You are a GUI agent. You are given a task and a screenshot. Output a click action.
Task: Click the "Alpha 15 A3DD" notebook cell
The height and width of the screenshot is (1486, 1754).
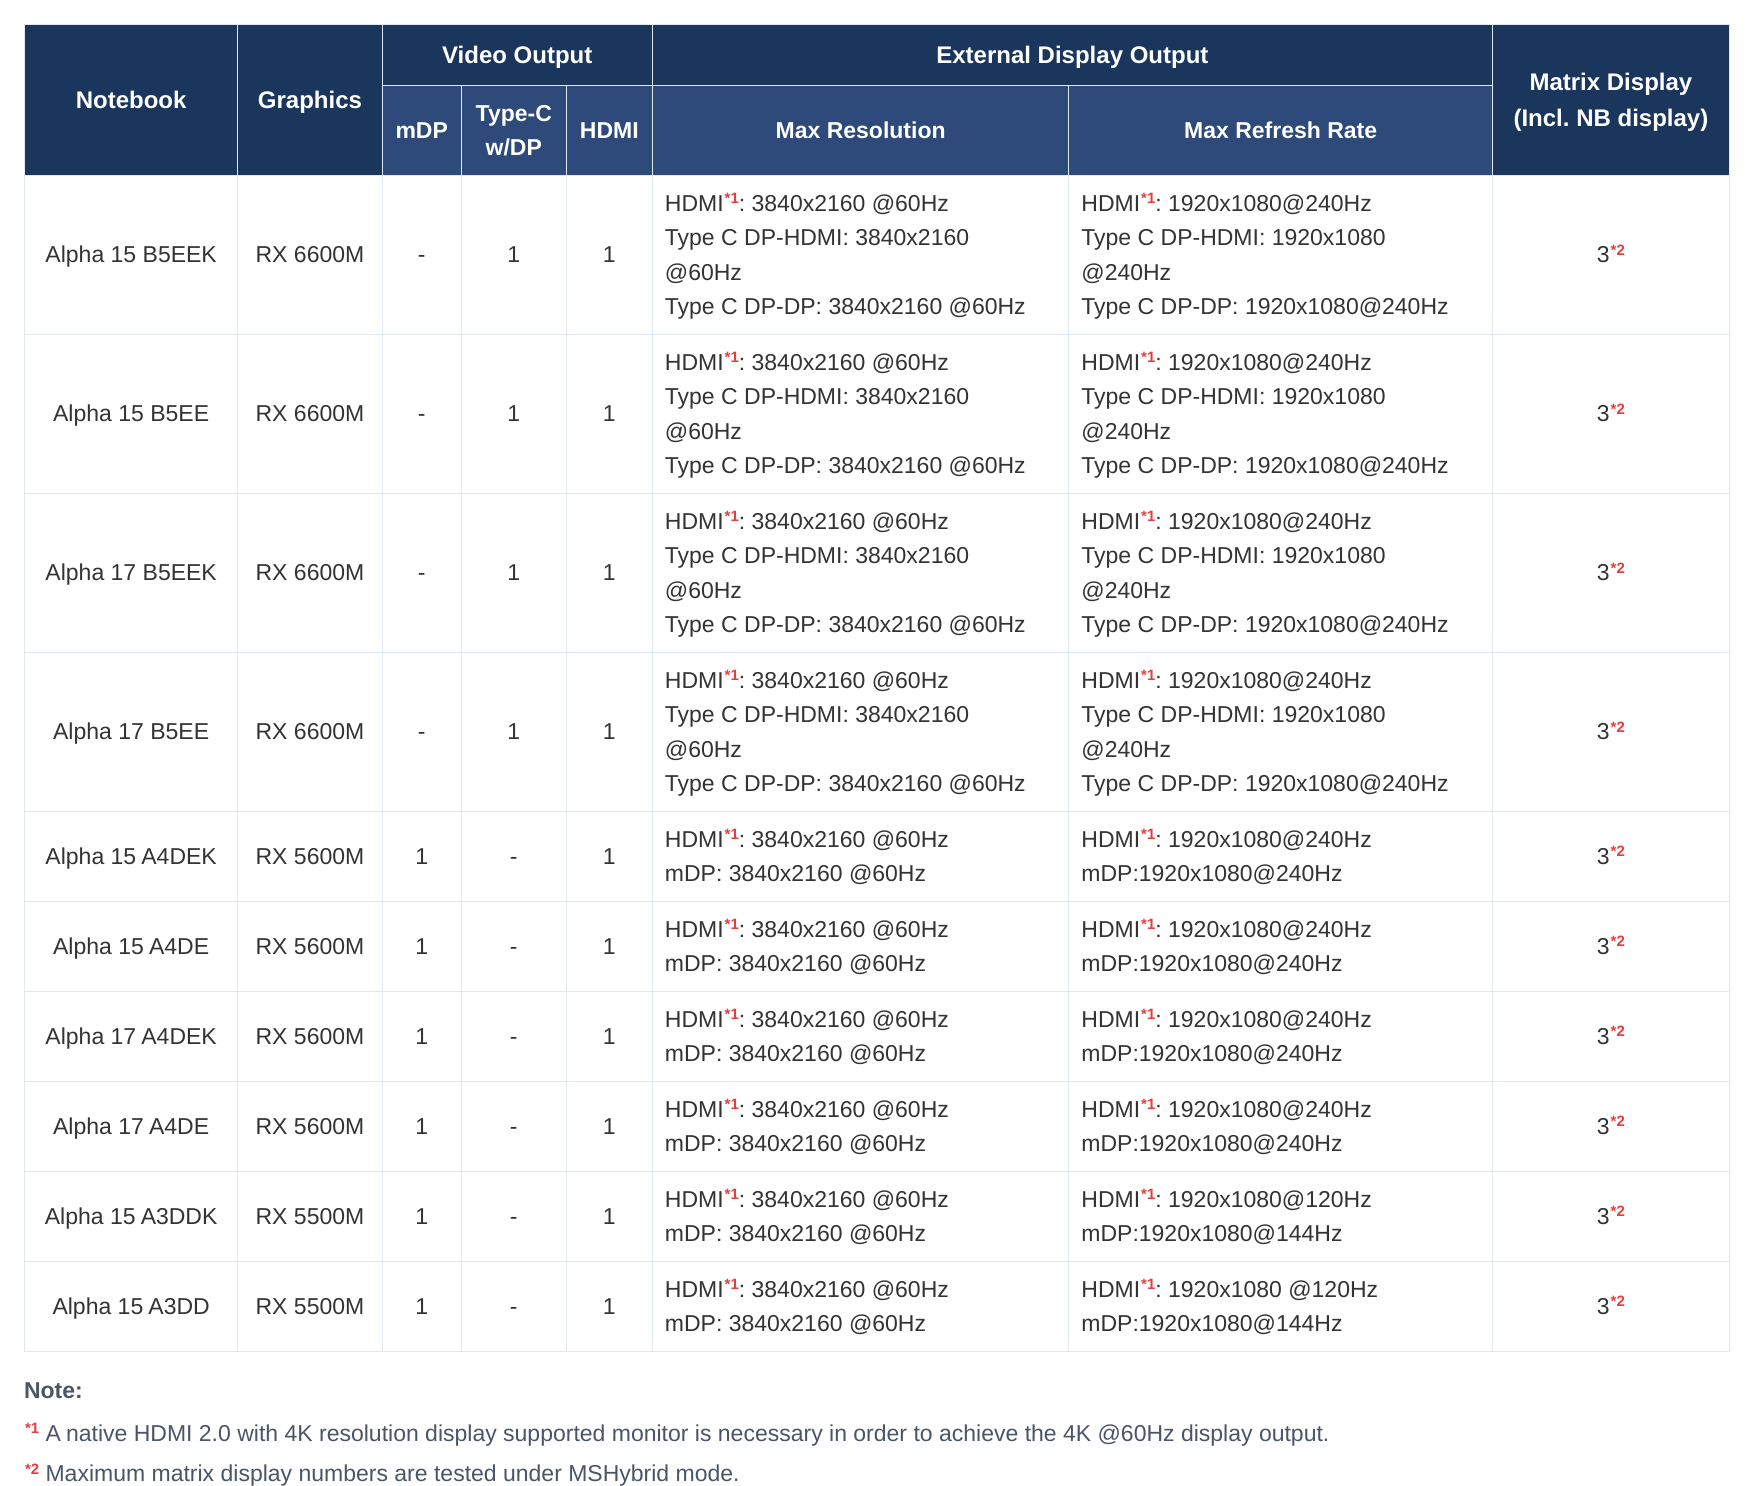click(131, 1307)
